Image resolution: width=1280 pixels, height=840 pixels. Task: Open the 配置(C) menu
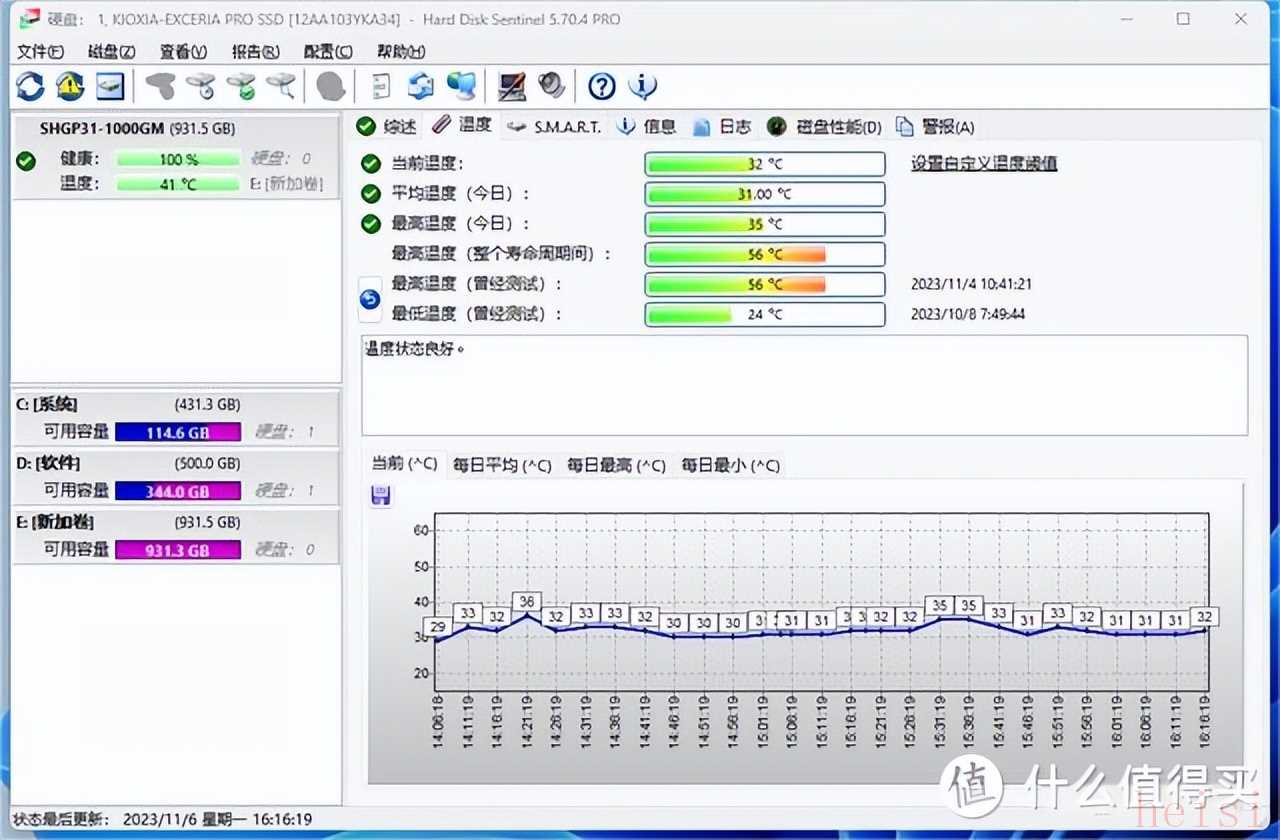pos(328,52)
